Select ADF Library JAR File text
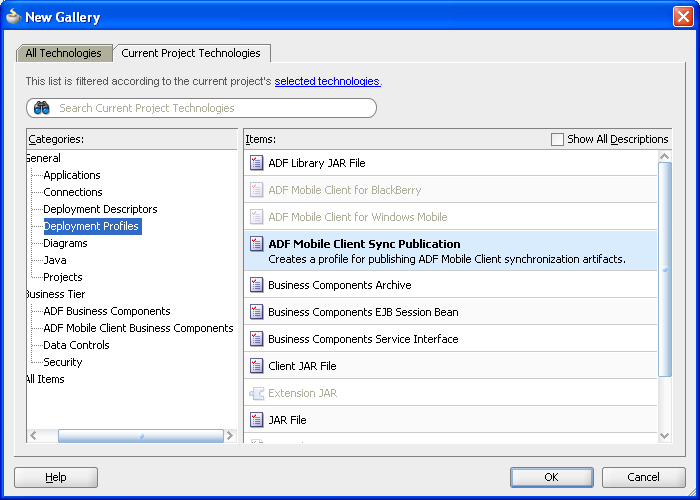This screenshot has width=700, height=500. pos(317,163)
